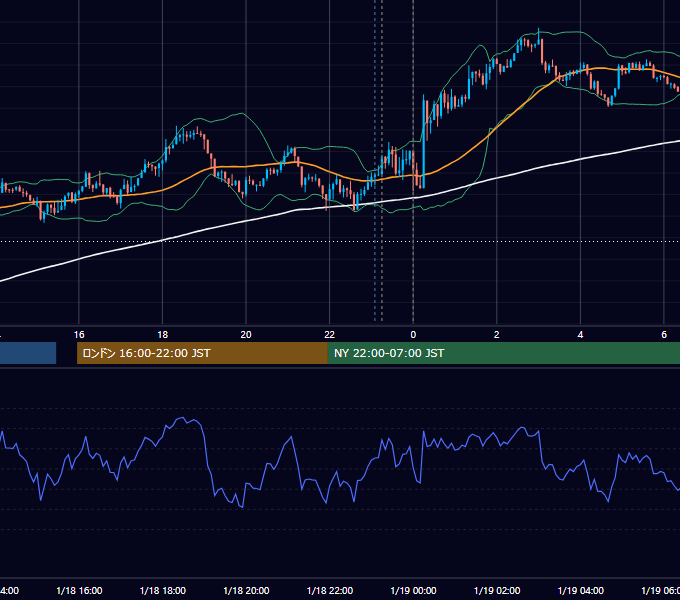Click the "18" hour label on the upper axis

click(162, 334)
